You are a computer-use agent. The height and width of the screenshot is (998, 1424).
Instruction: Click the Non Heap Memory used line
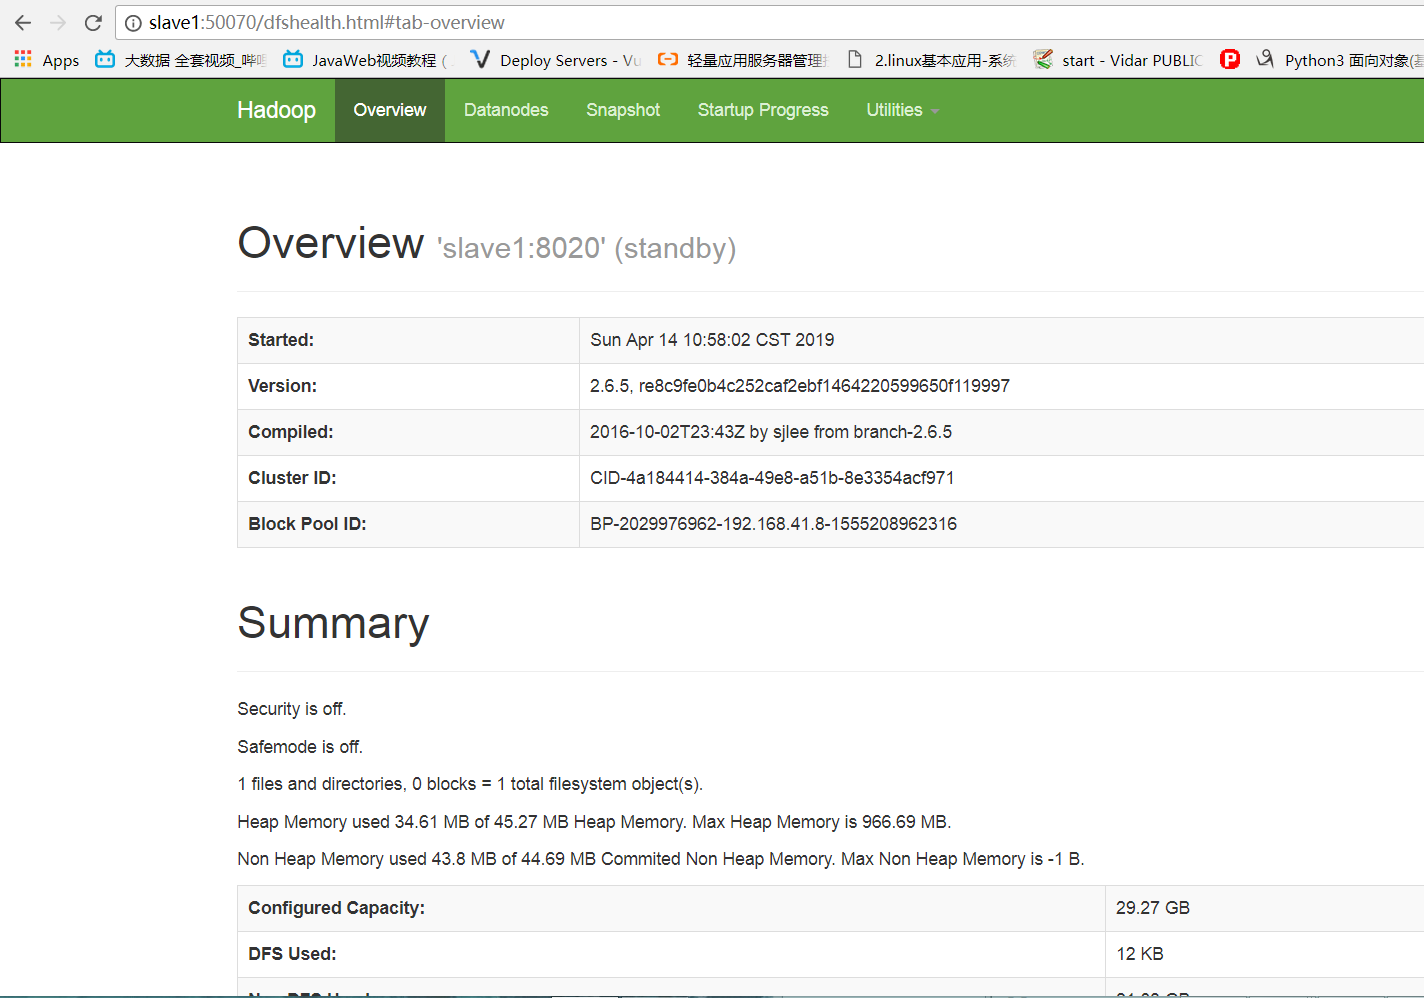click(x=661, y=859)
